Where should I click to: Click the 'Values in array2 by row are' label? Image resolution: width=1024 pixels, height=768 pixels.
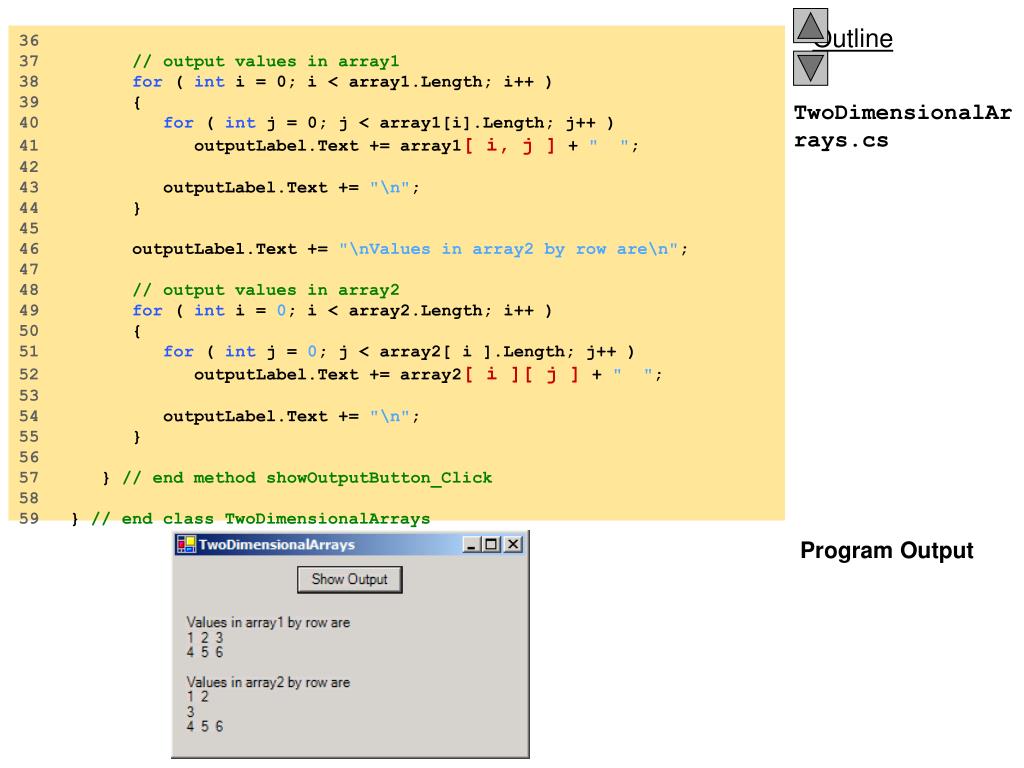tap(268, 682)
